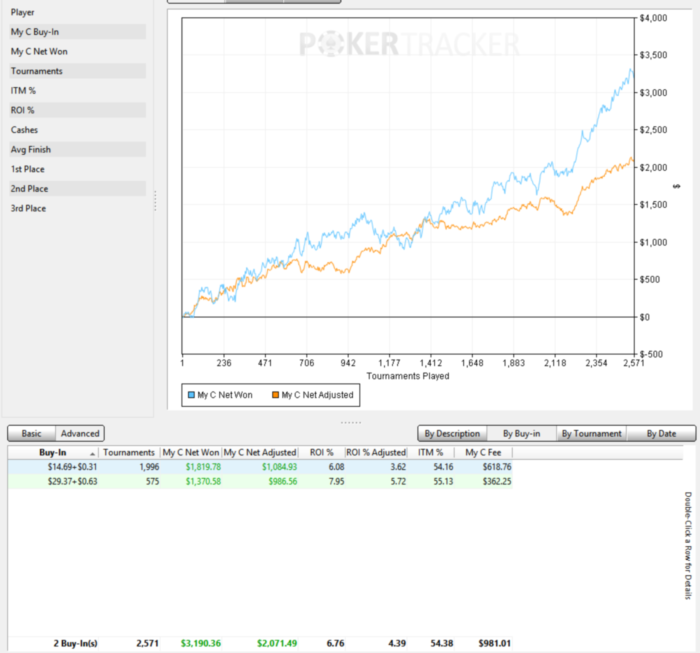Select My C Net Won list item
700x653 pixels.
[x=78, y=51]
